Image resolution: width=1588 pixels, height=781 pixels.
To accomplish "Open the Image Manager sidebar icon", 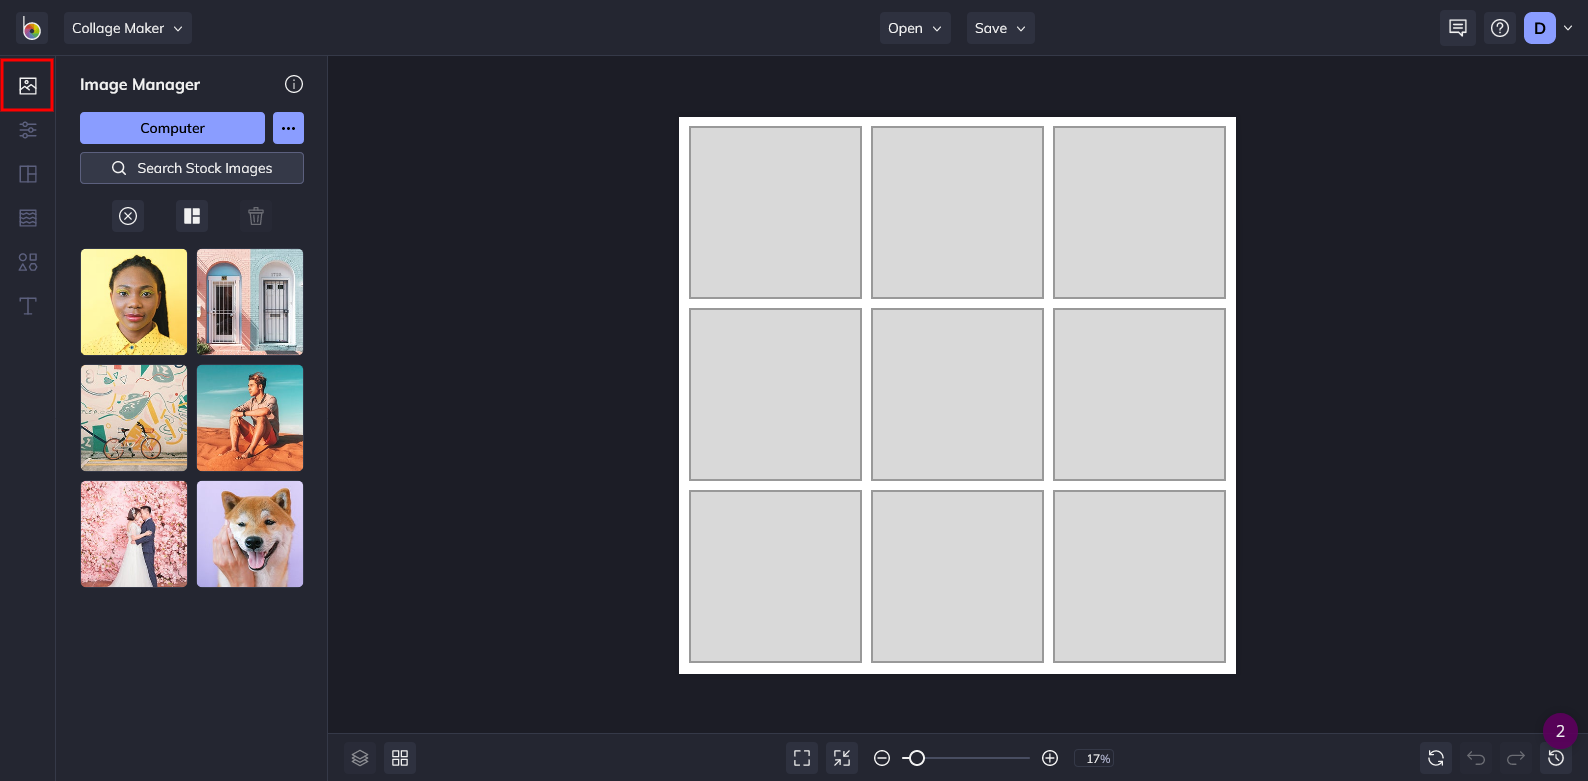I will point(28,86).
